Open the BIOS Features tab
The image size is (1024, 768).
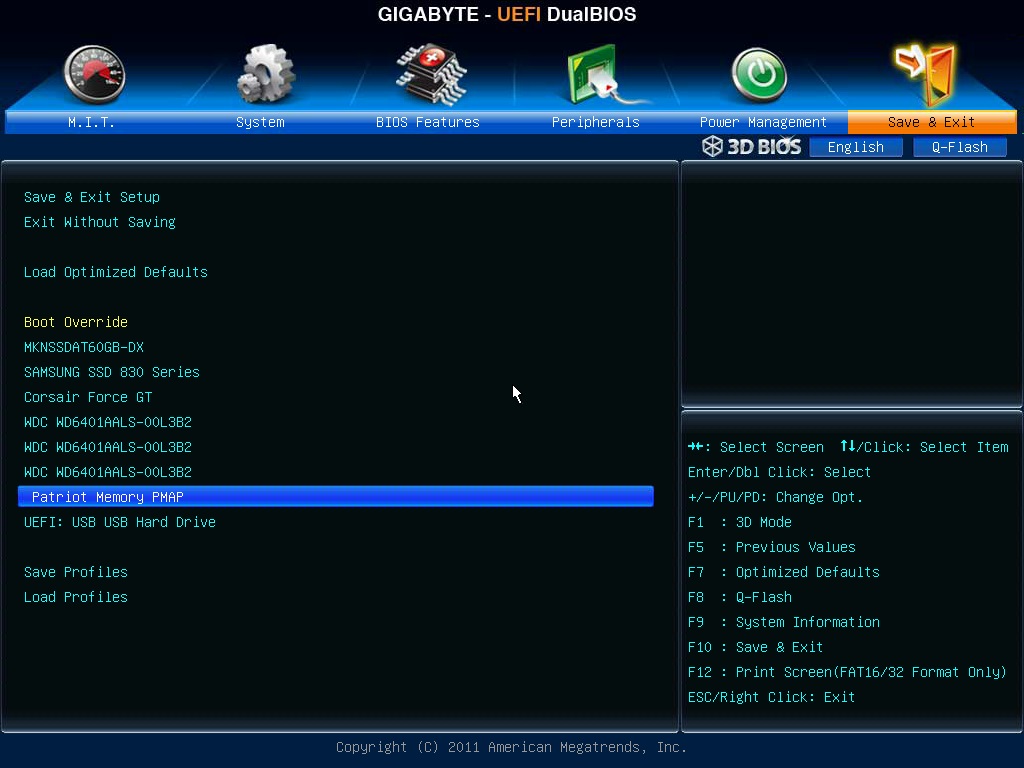point(428,122)
